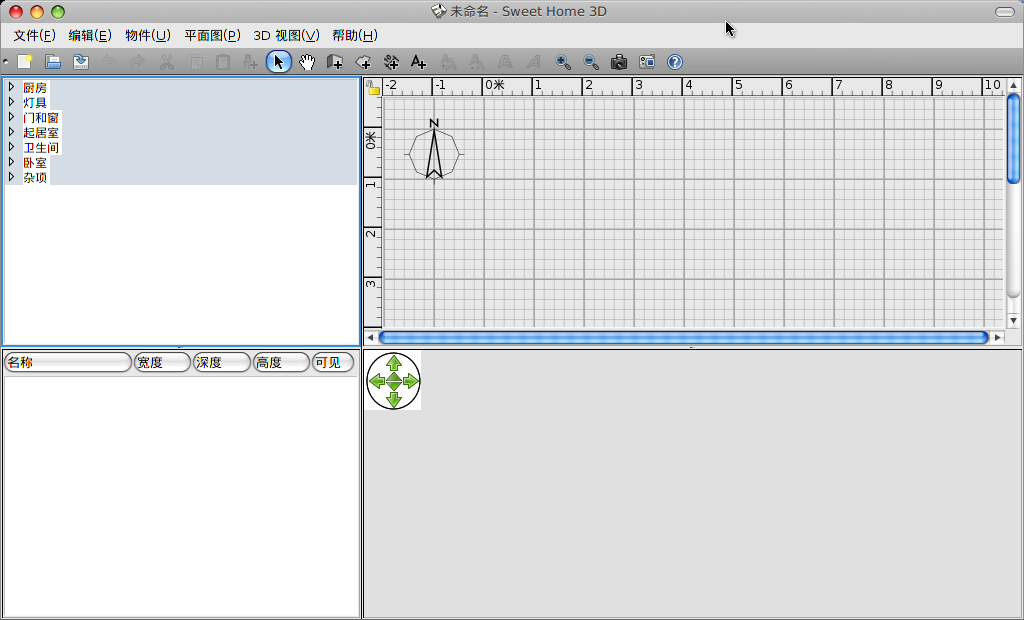Click the Italic text style icon

[x=534, y=62]
